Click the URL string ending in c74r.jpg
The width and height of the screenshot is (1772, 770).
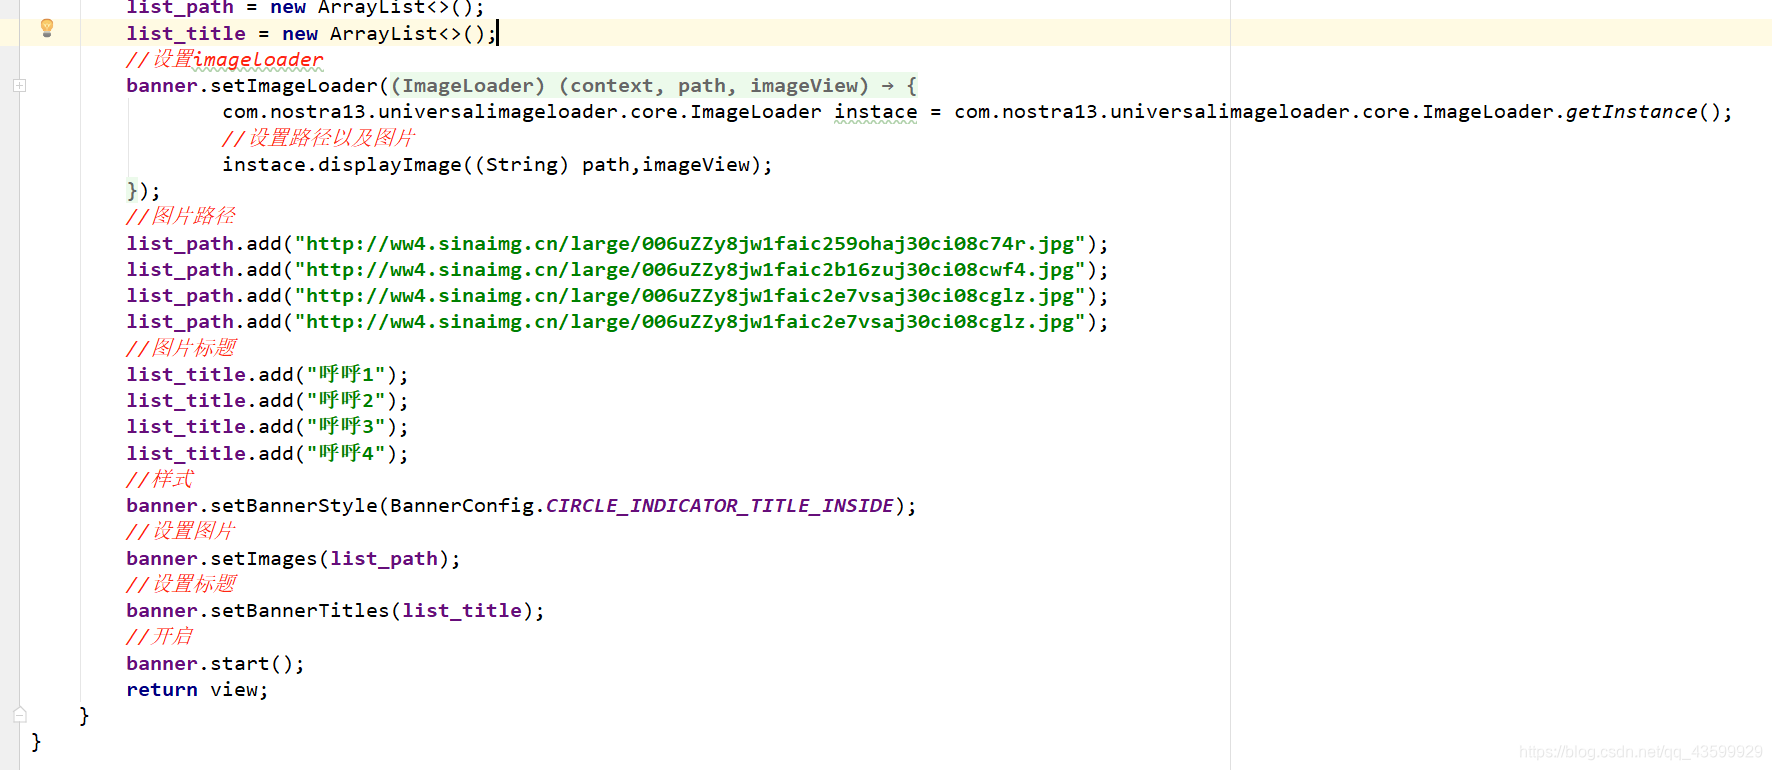pyautogui.click(x=690, y=244)
